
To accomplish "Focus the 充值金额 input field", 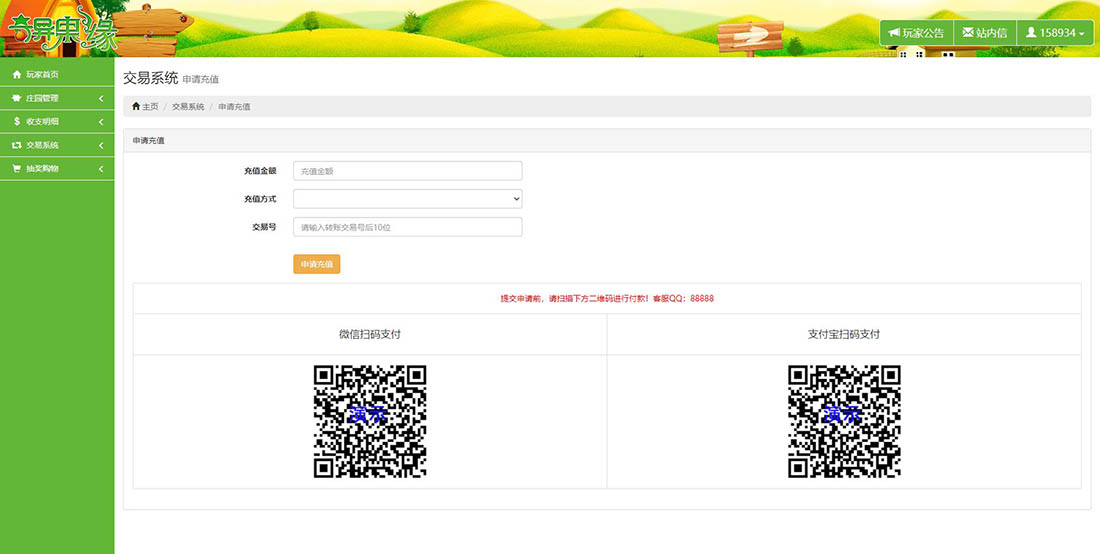I will coord(408,170).
